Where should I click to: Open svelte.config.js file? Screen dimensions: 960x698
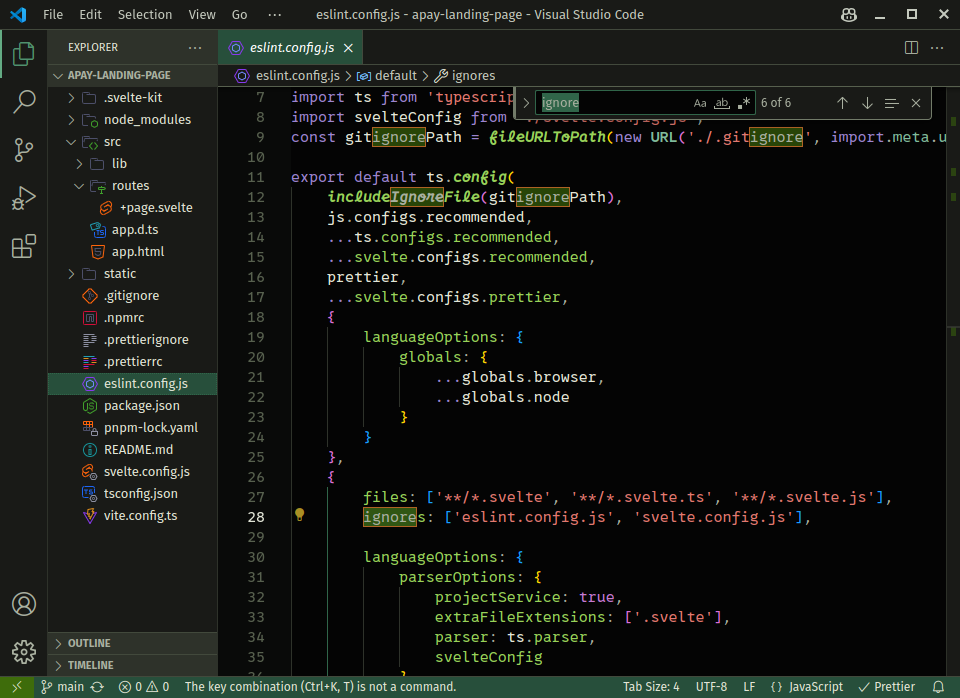pyautogui.click(x=133, y=471)
